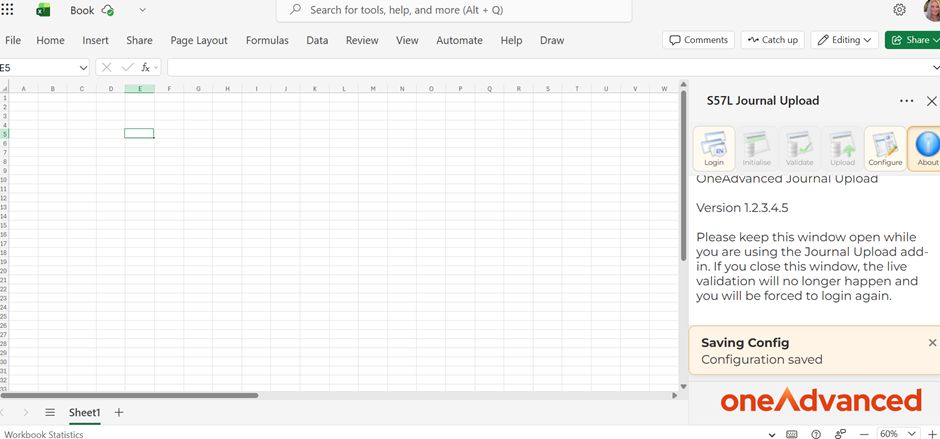Select column W header

tap(664, 89)
